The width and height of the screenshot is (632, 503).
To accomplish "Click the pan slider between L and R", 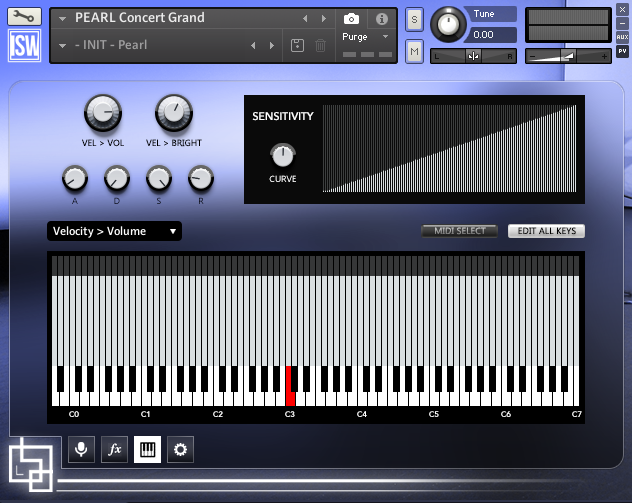I will [474, 56].
